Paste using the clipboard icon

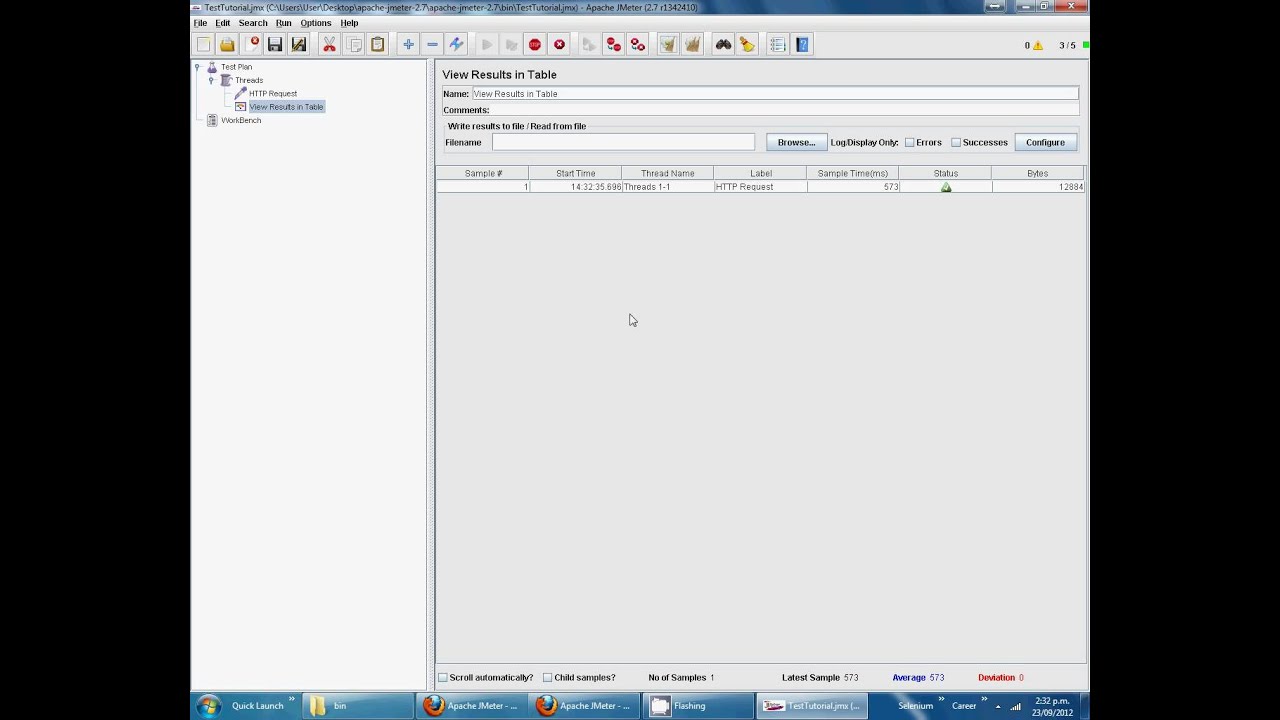(377, 45)
